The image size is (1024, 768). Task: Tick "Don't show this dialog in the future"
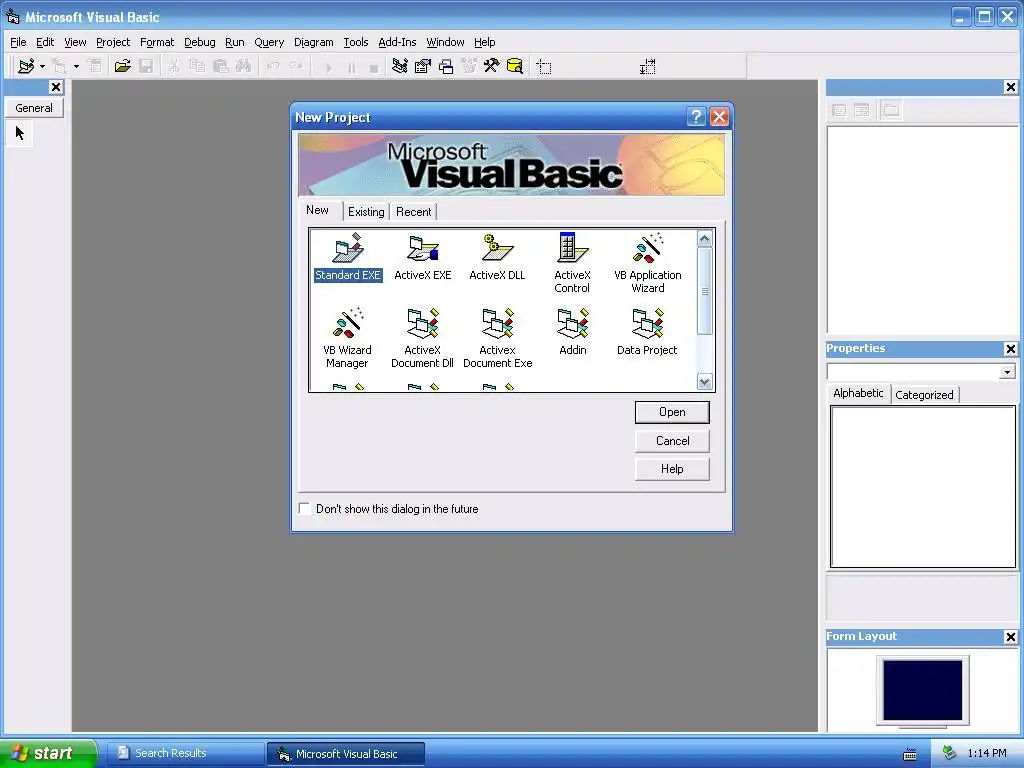coord(304,508)
